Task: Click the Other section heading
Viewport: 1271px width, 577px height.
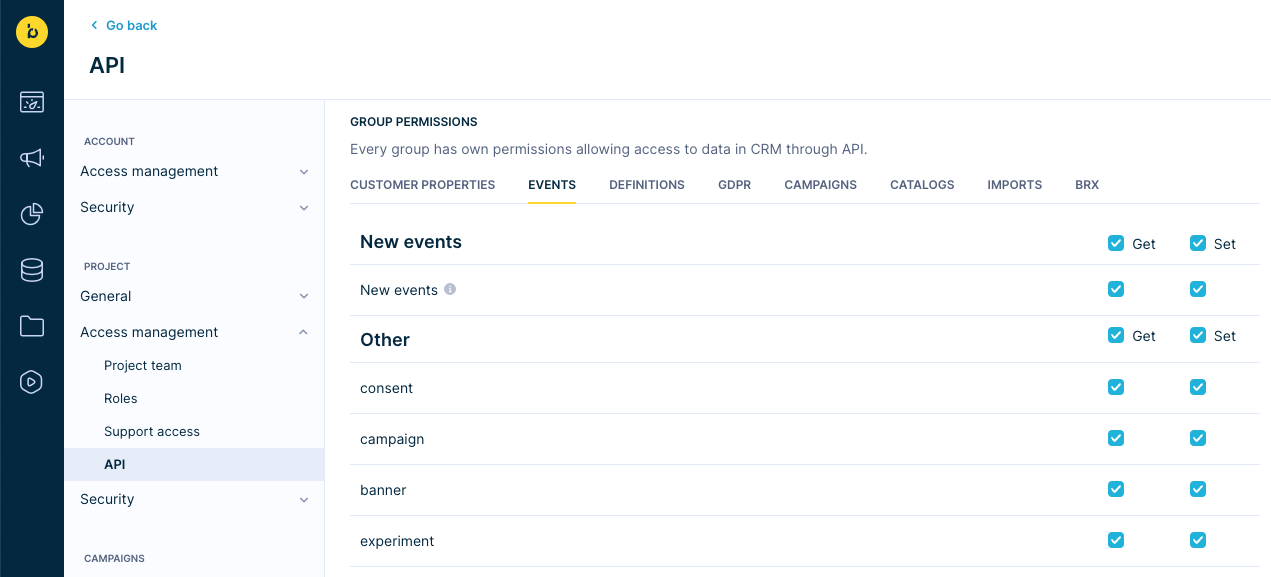Action: coord(385,340)
